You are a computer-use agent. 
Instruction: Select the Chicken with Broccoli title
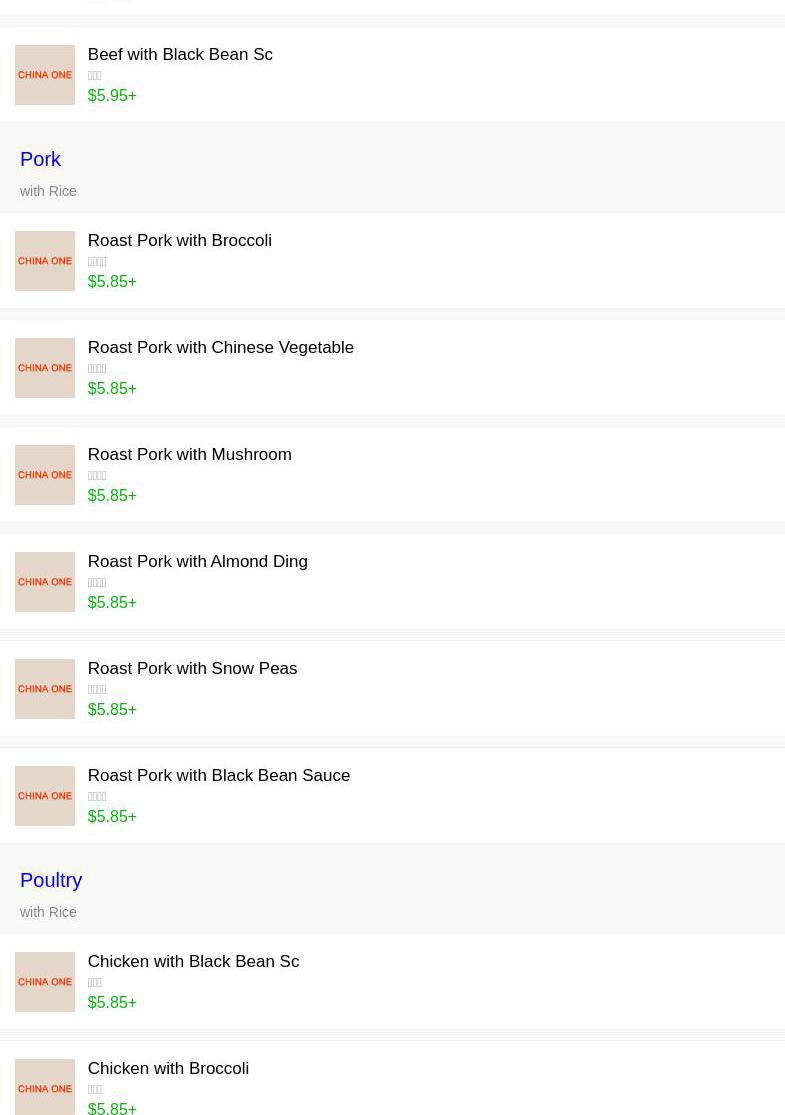(168, 1069)
